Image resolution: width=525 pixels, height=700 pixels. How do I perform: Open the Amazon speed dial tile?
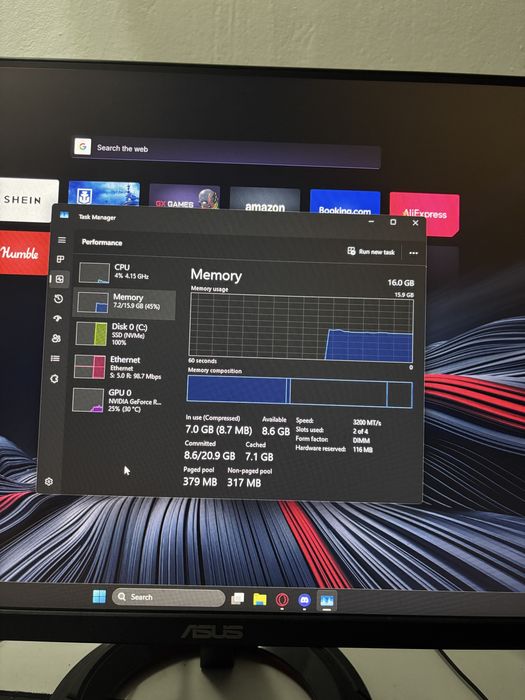[265, 199]
